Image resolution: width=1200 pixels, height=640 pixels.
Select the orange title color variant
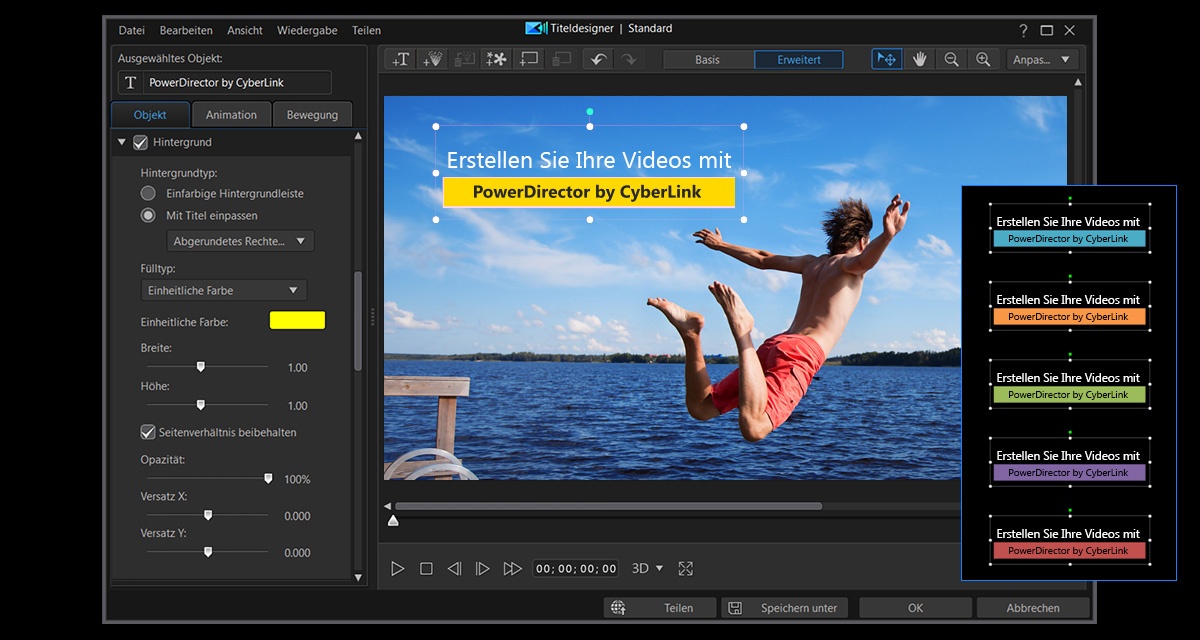coord(1068,316)
